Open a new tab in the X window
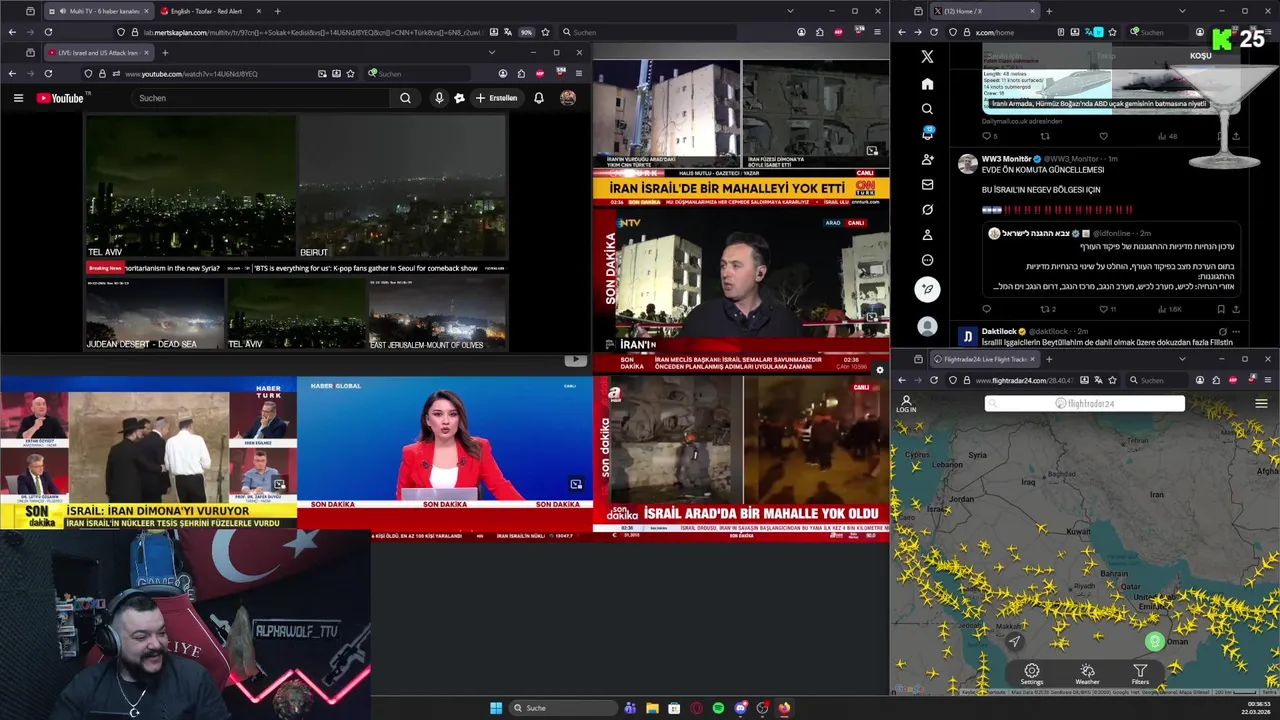 (1048, 11)
